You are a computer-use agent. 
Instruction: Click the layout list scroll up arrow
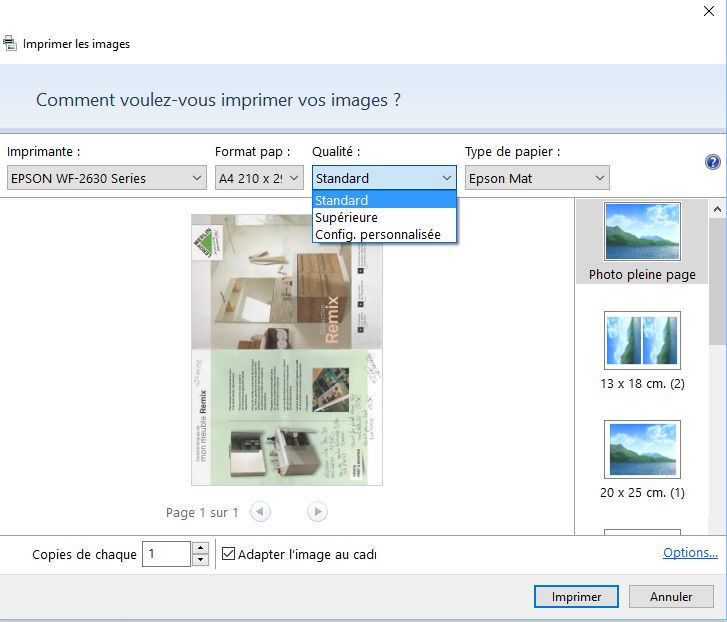tap(717, 209)
